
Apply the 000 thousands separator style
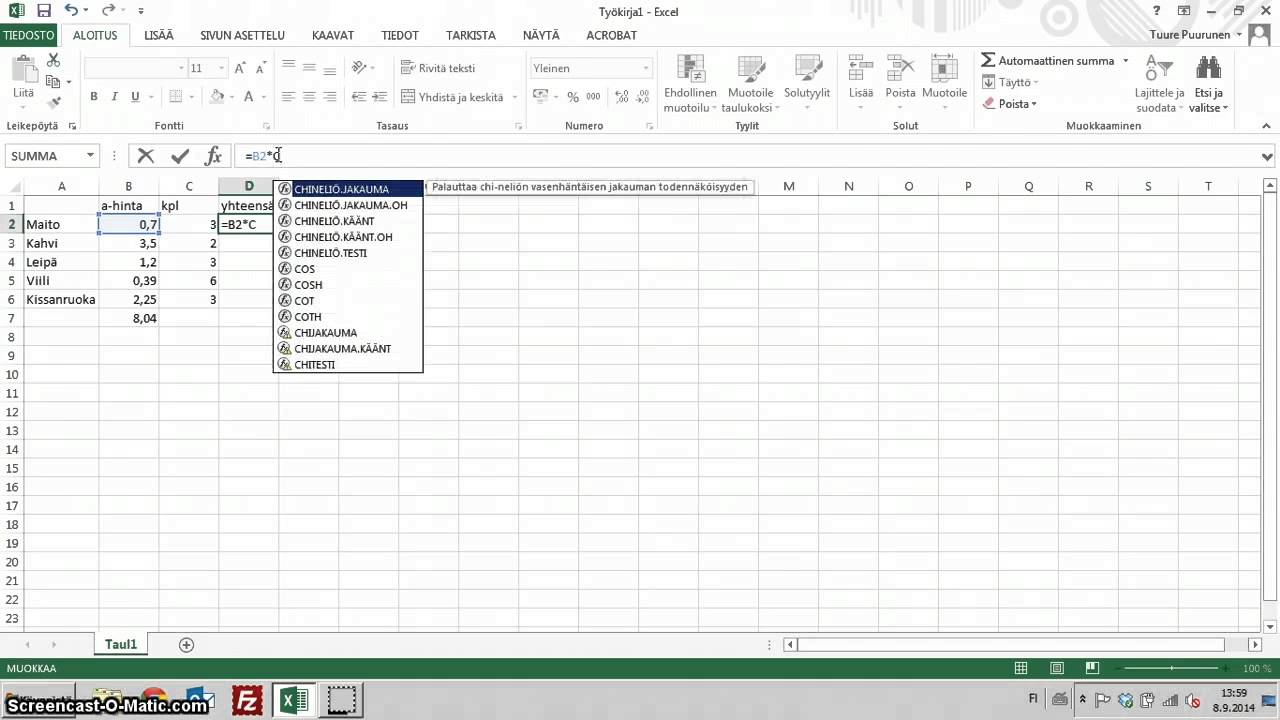(593, 97)
